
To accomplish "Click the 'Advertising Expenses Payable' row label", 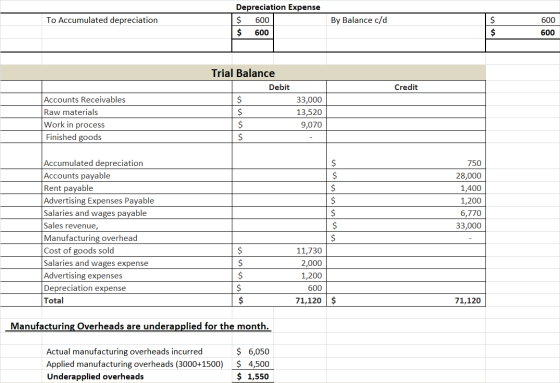I will [x=99, y=201].
